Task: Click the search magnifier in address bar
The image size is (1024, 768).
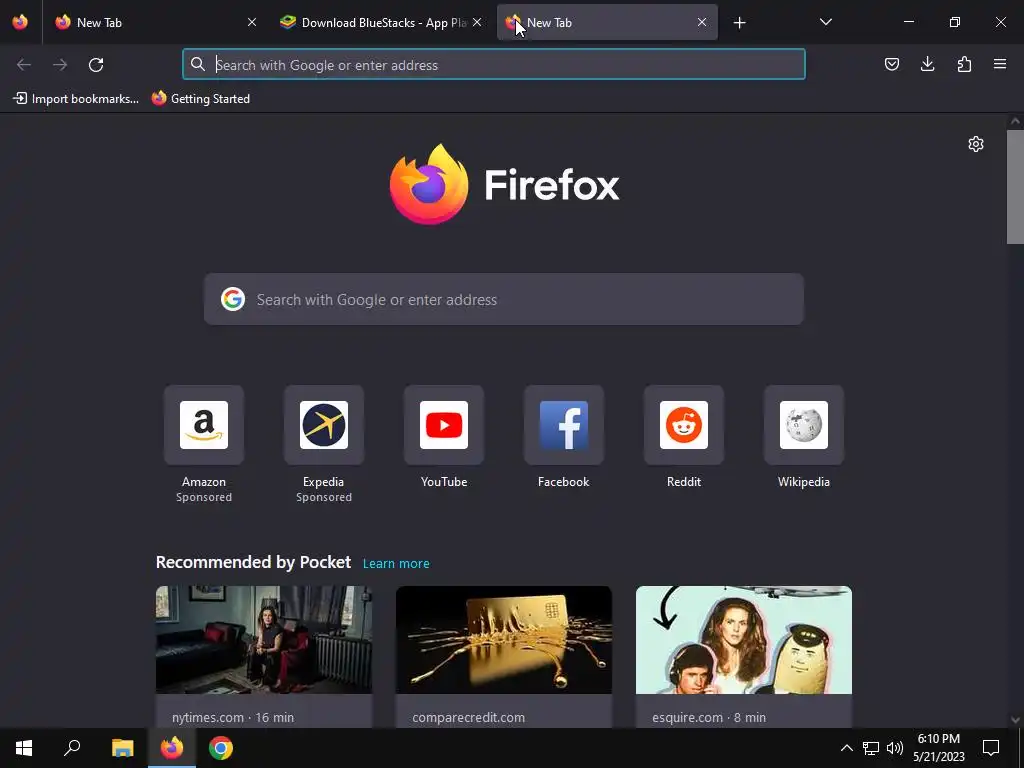Action: [x=197, y=64]
